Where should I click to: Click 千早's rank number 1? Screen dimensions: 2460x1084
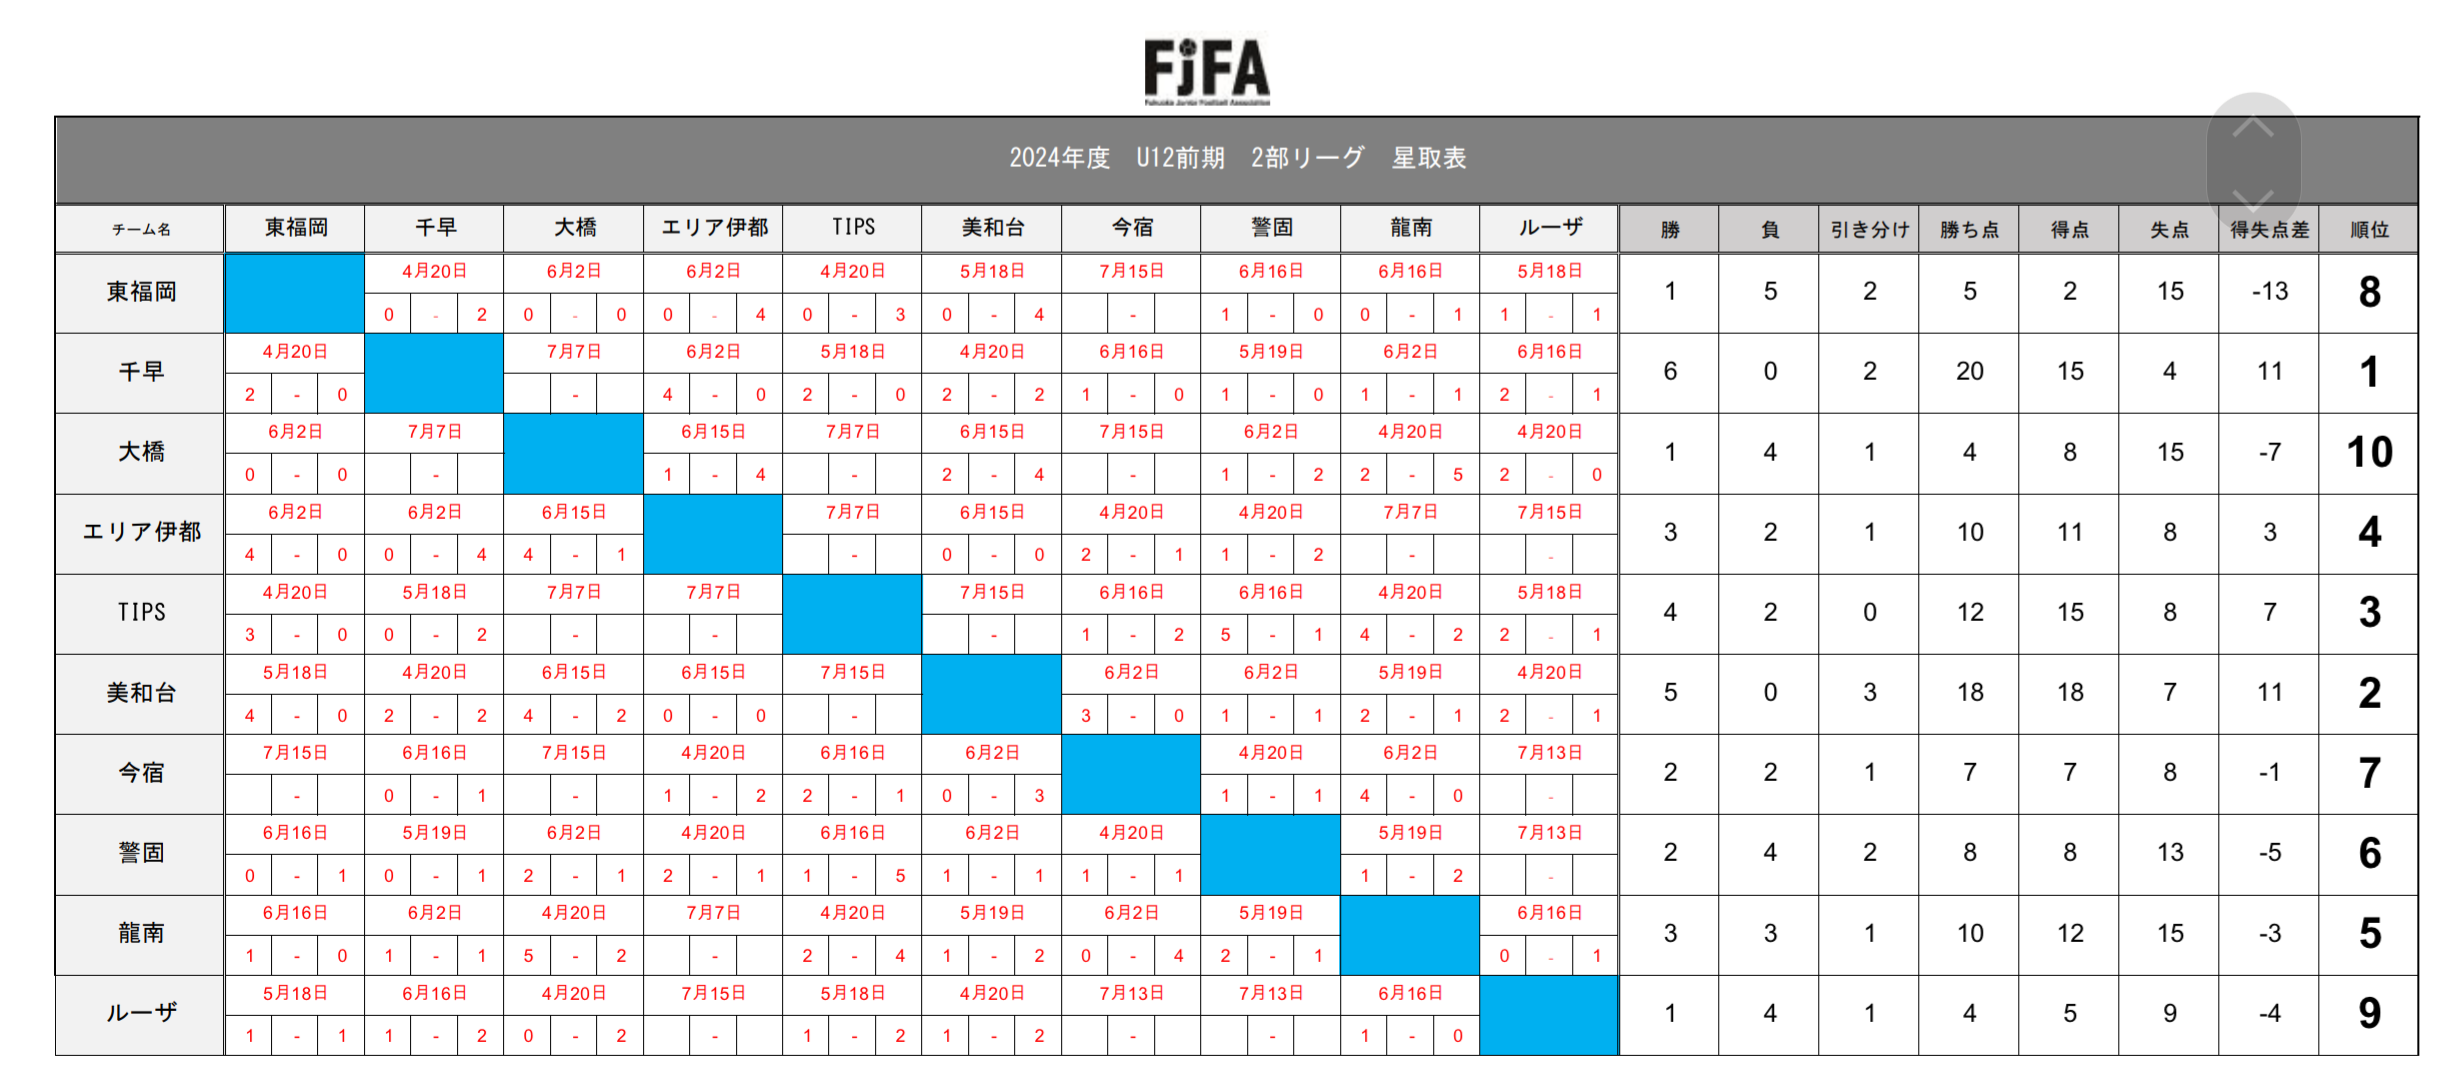2369,372
